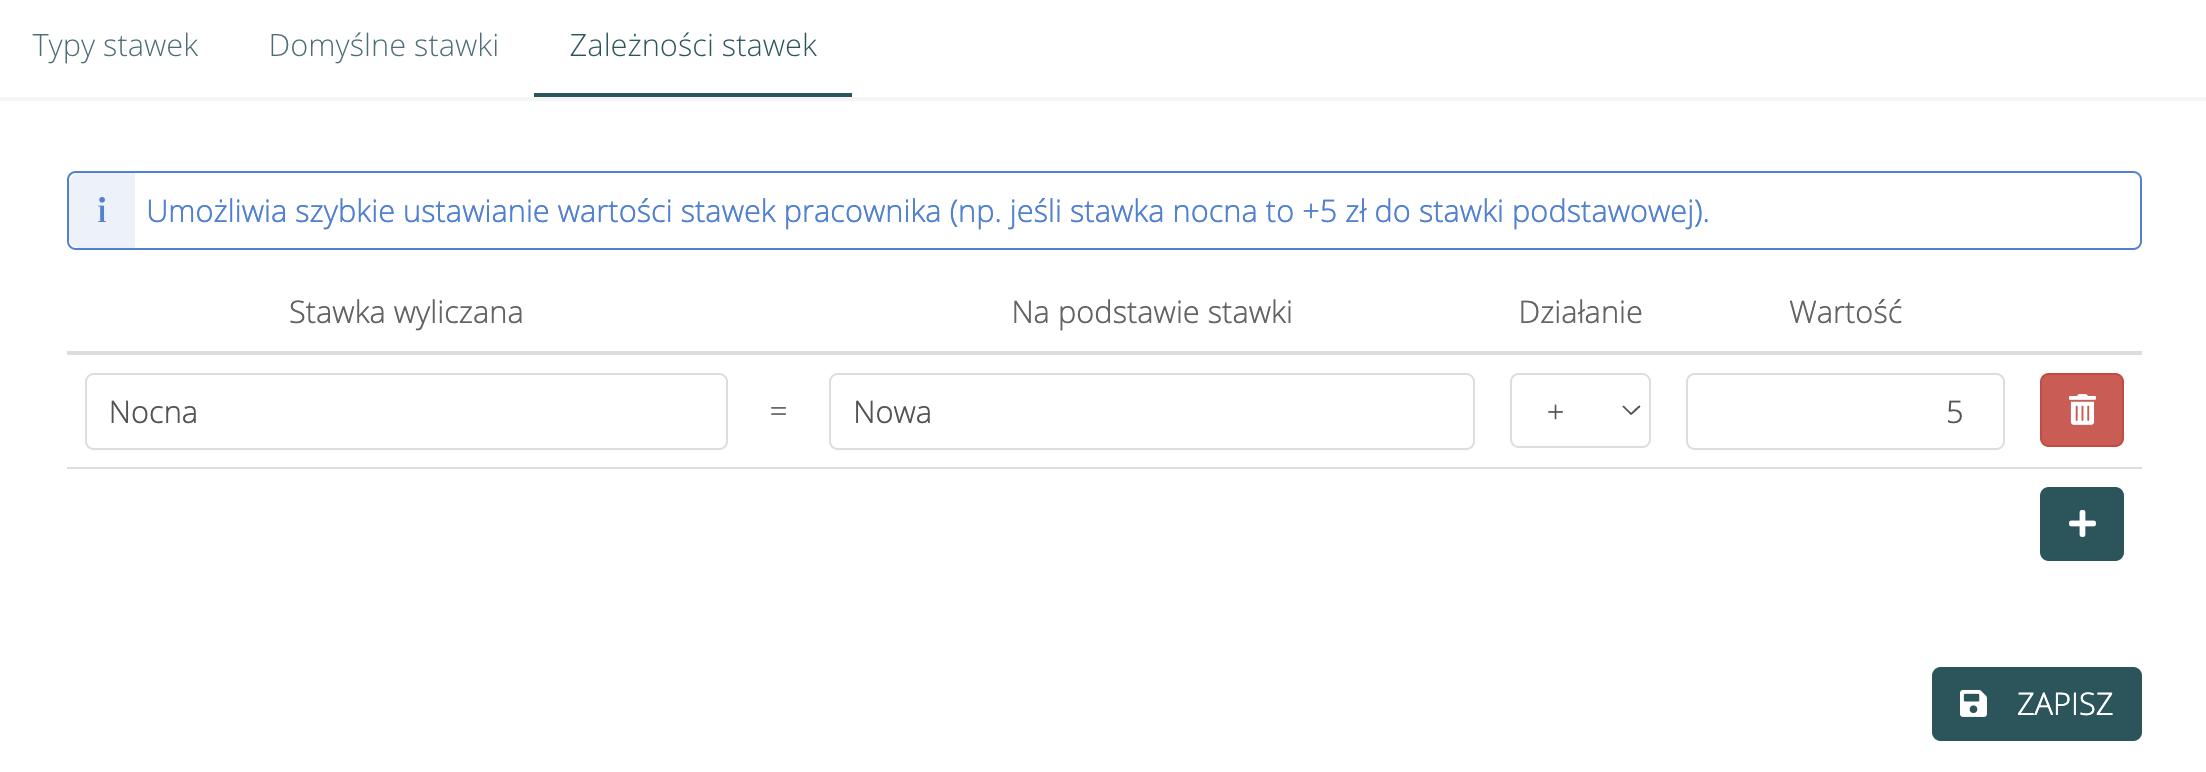Click the floppy disk save icon
The height and width of the screenshot is (772, 2206).
[x=1972, y=704]
